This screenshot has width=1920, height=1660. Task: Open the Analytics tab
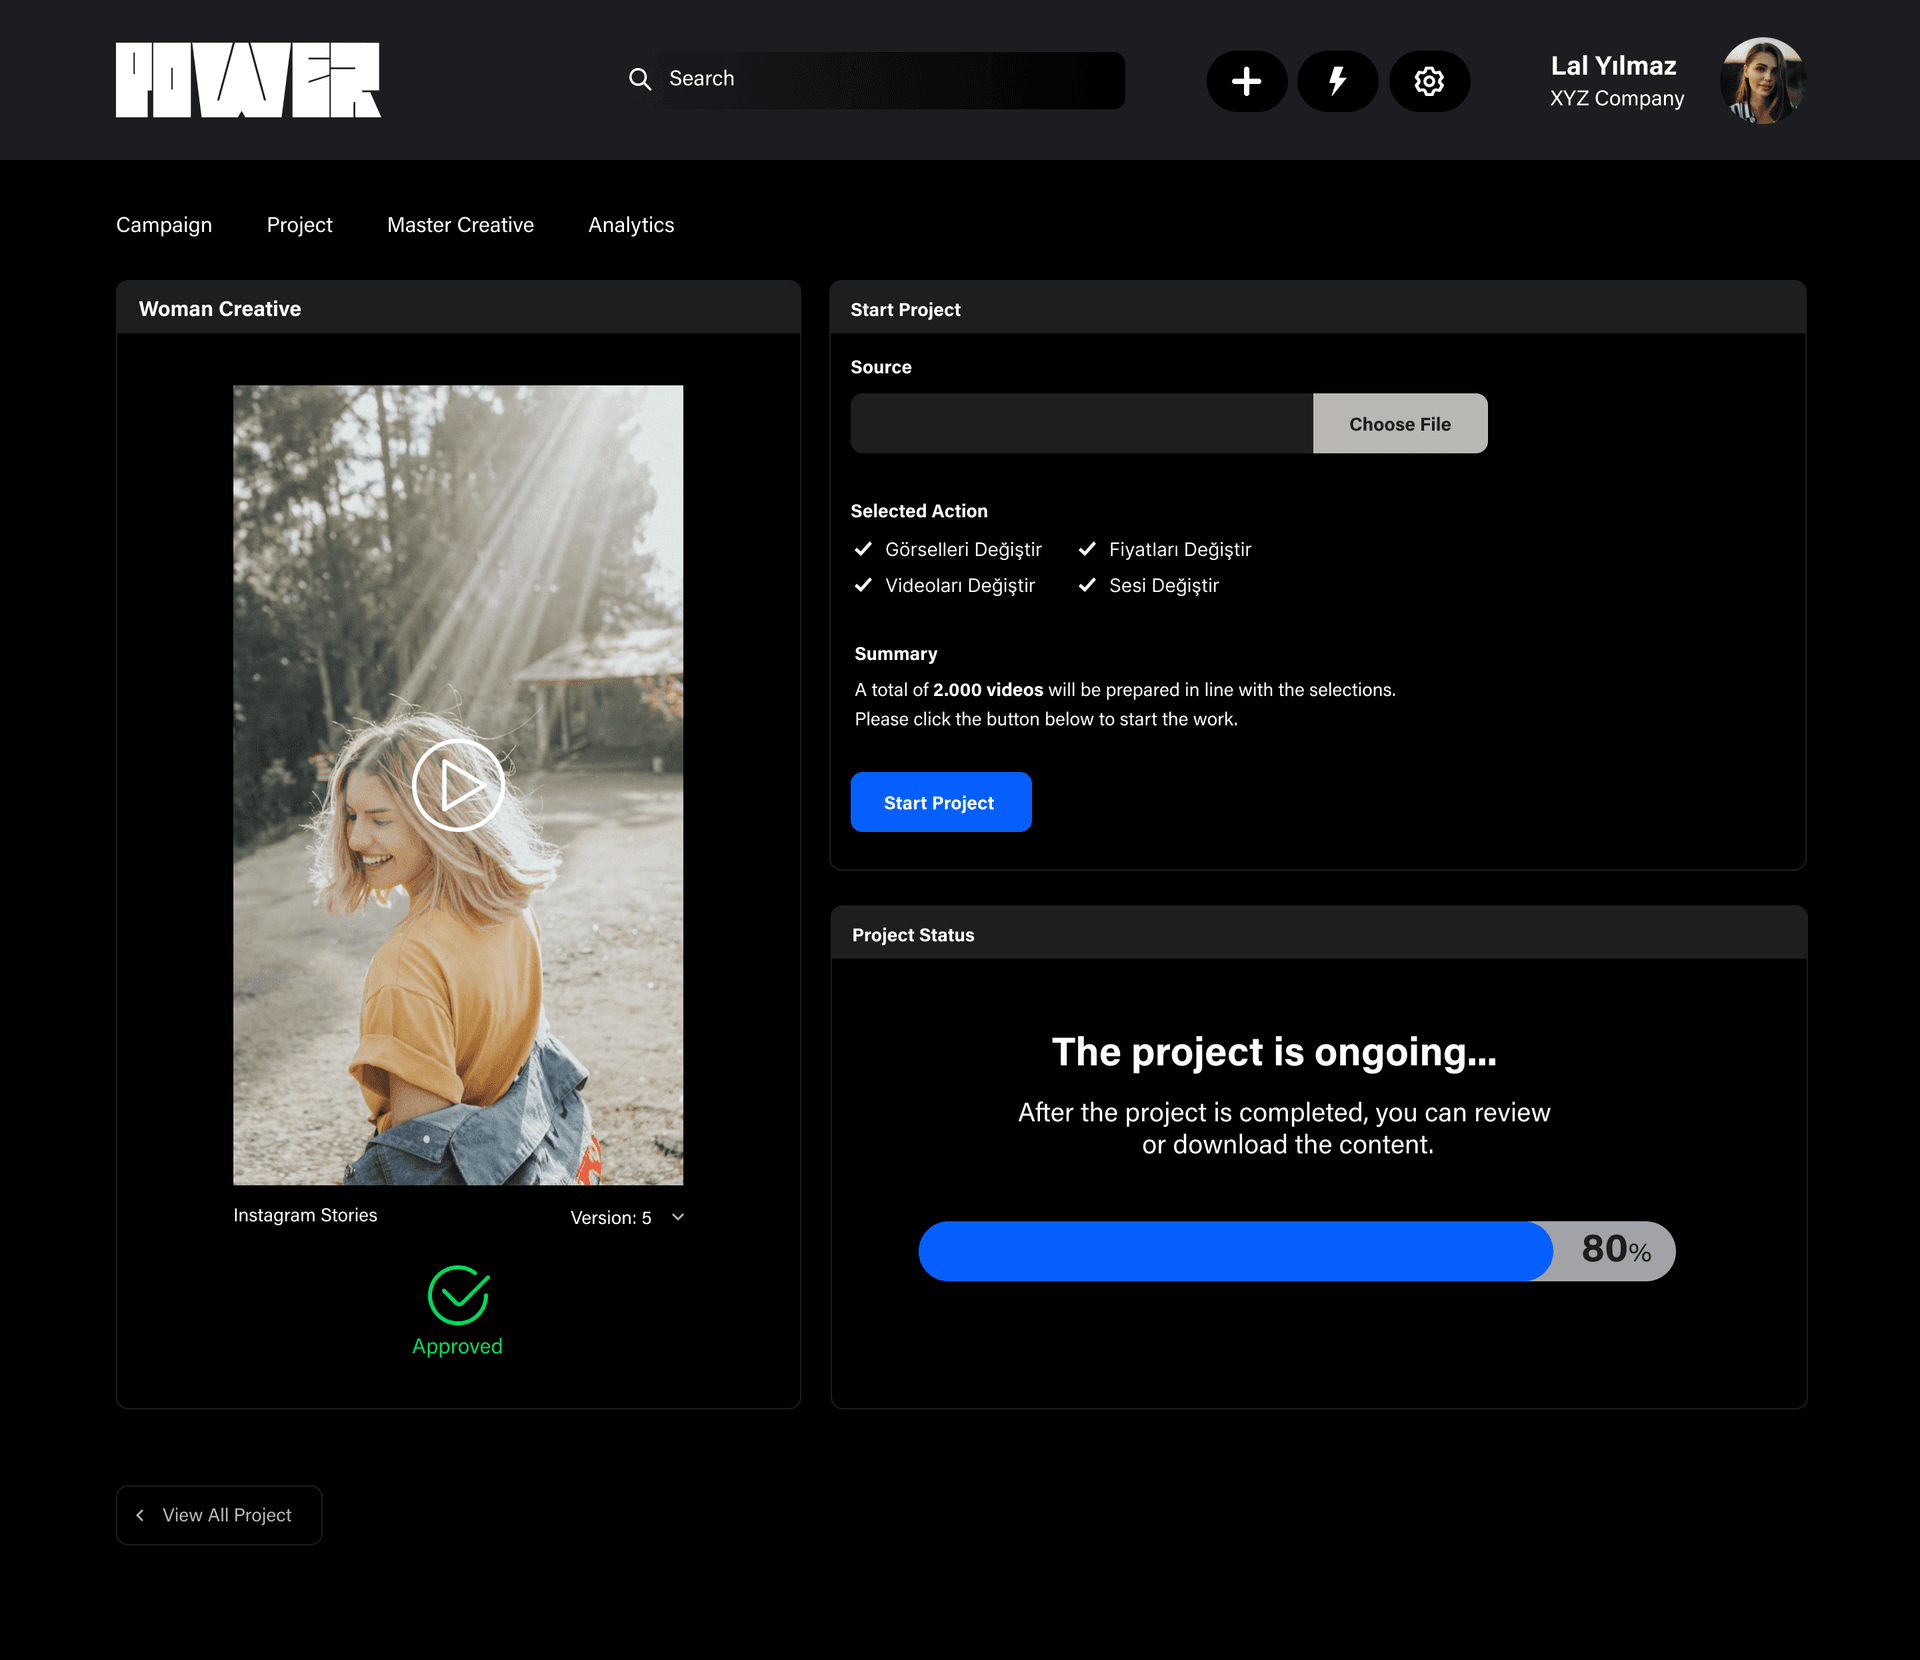(631, 225)
